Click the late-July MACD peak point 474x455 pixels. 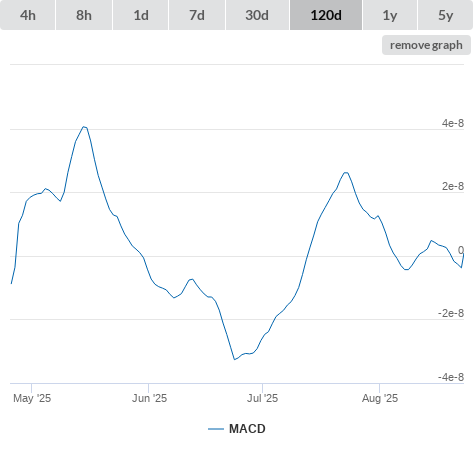click(x=346, y=172)
